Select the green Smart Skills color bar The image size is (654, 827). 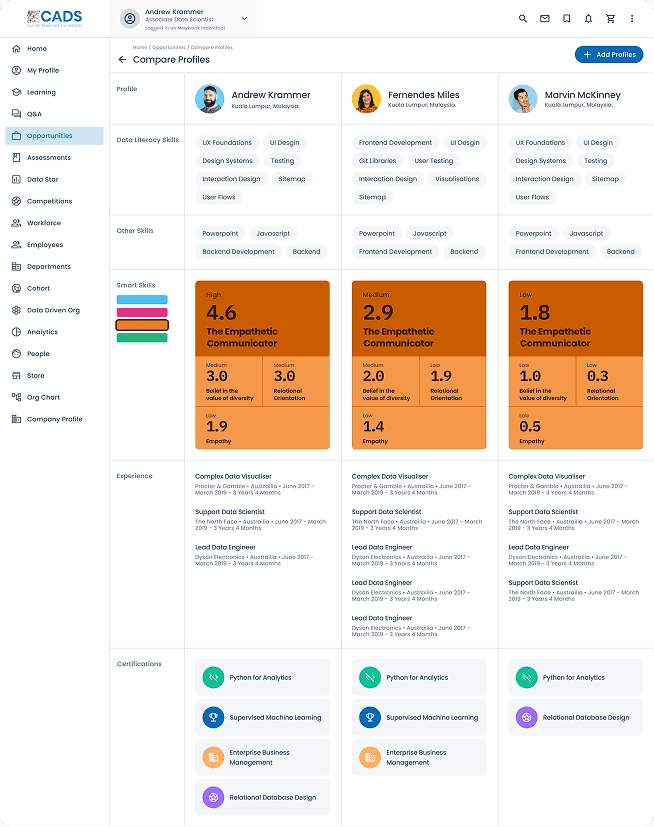pos(142,338)
